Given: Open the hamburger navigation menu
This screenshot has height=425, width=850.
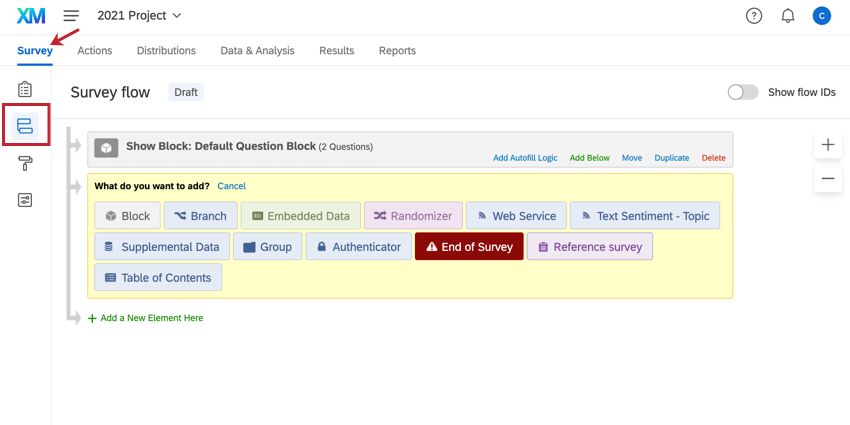Looking at the screenshot, I should click(x=71, y=16).
